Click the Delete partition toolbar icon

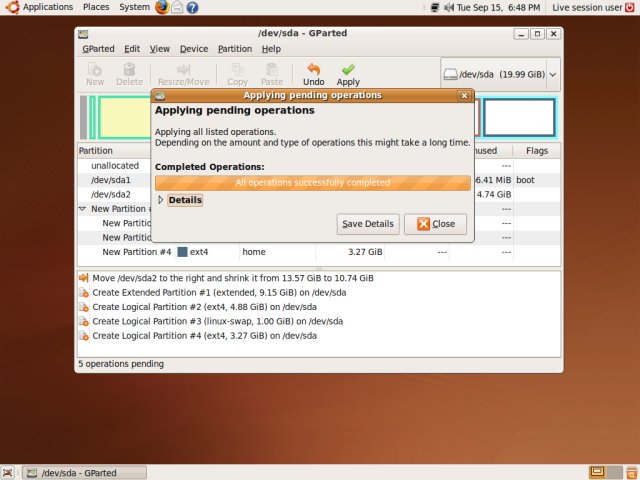coord(129,69)
